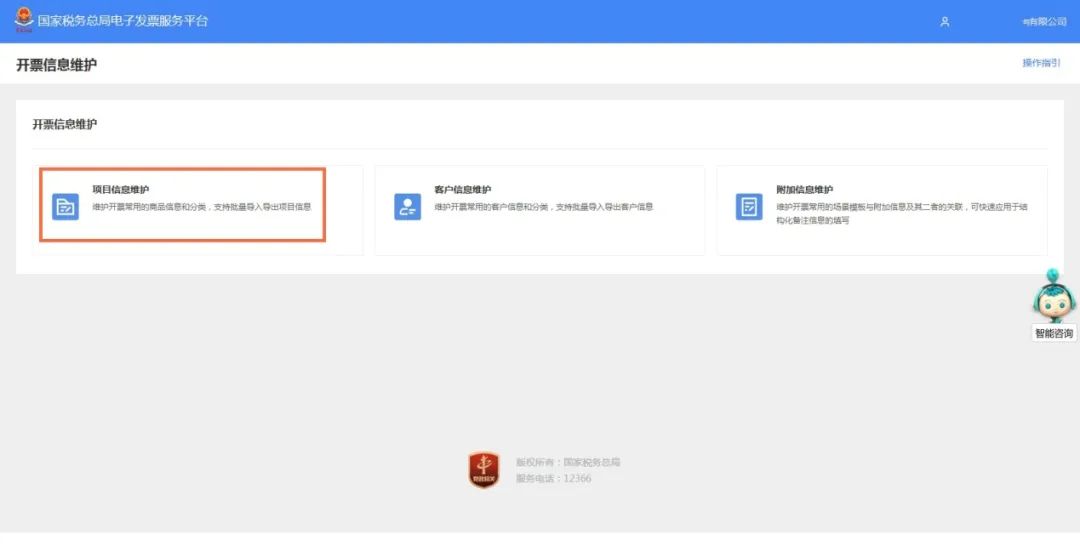The height and width of the screenshot is (552, 1080).
Task: Click the 客户信息维护 description text
Action: 543,207
